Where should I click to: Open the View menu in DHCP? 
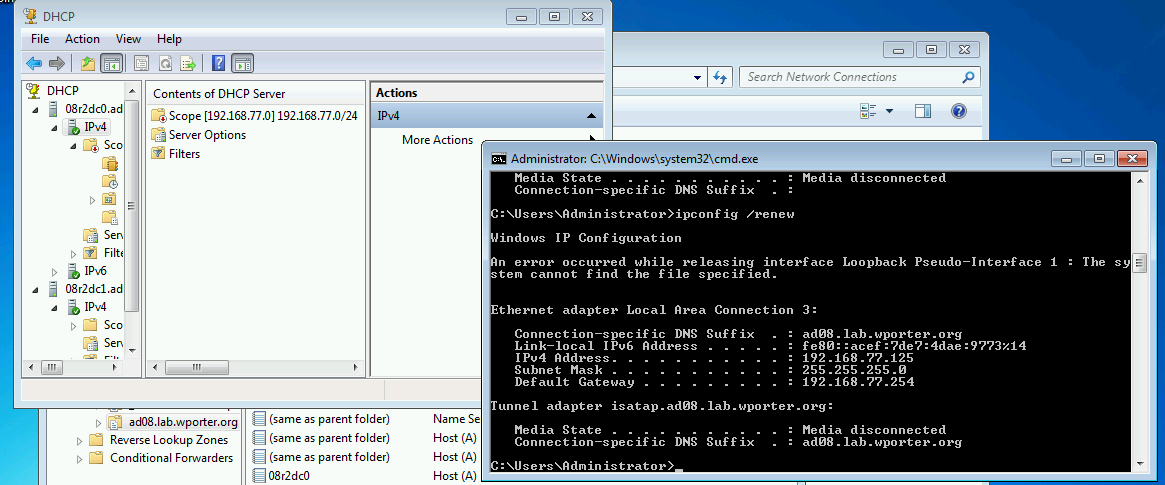coord(129,39)
